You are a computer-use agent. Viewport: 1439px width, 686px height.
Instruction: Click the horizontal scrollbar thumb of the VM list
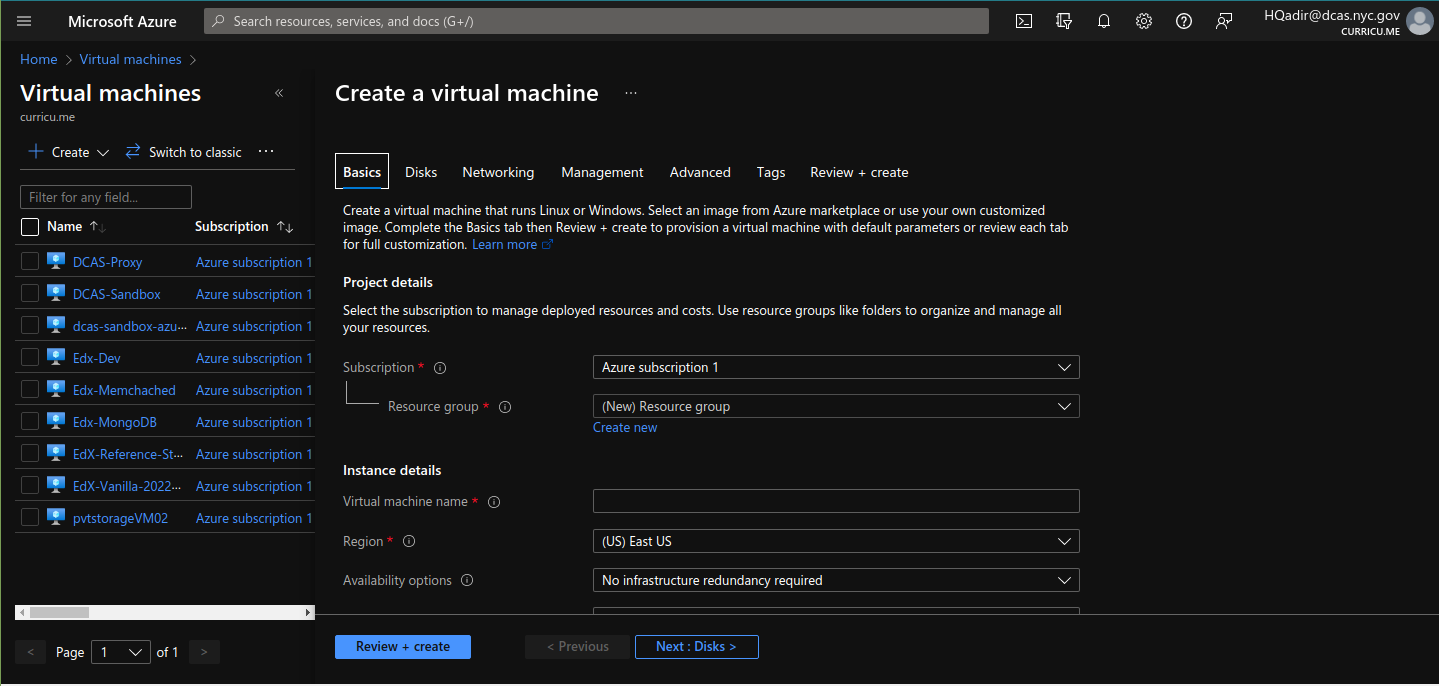point(59,612)
